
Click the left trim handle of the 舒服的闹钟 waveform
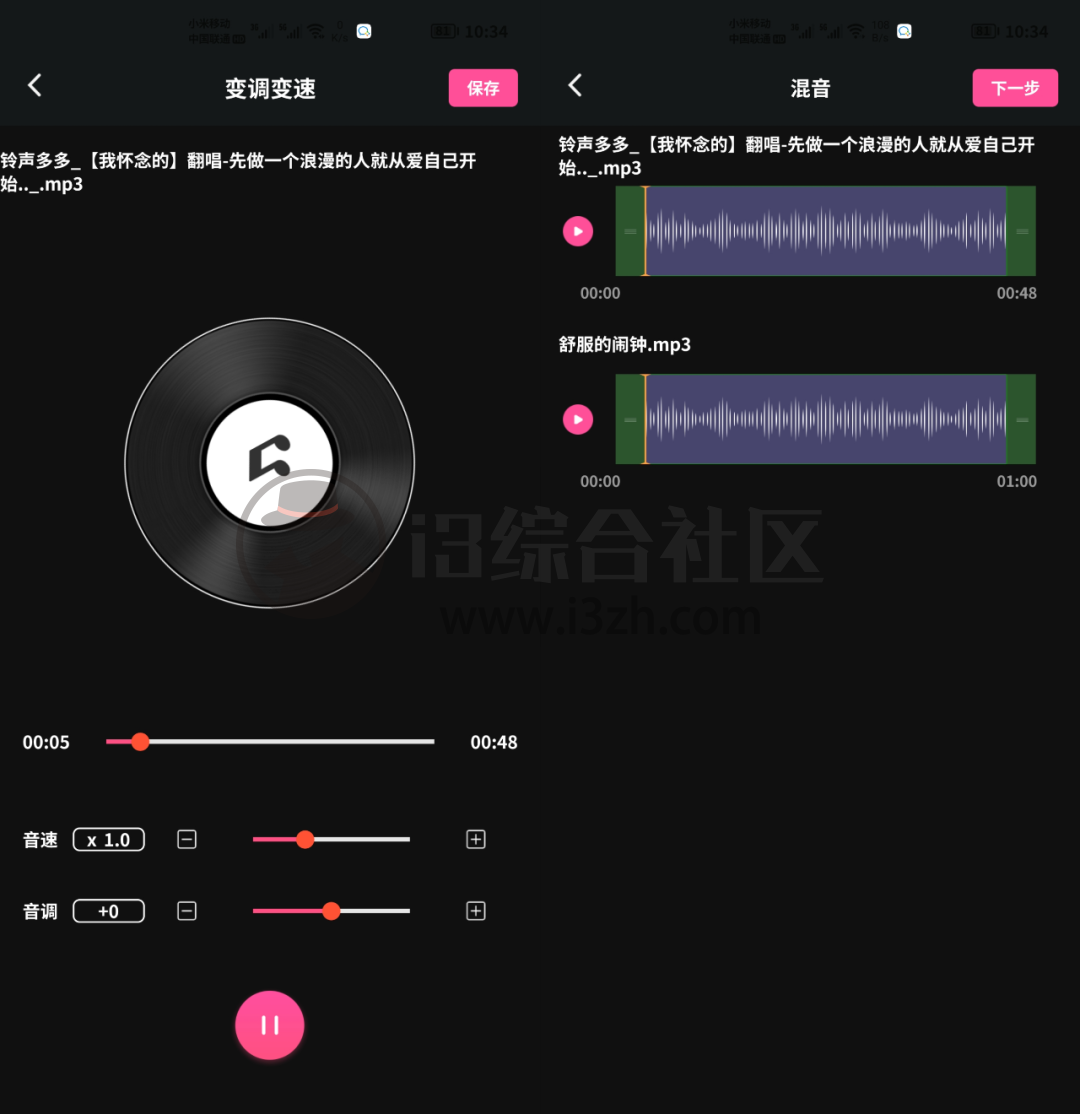coord(630,419)
